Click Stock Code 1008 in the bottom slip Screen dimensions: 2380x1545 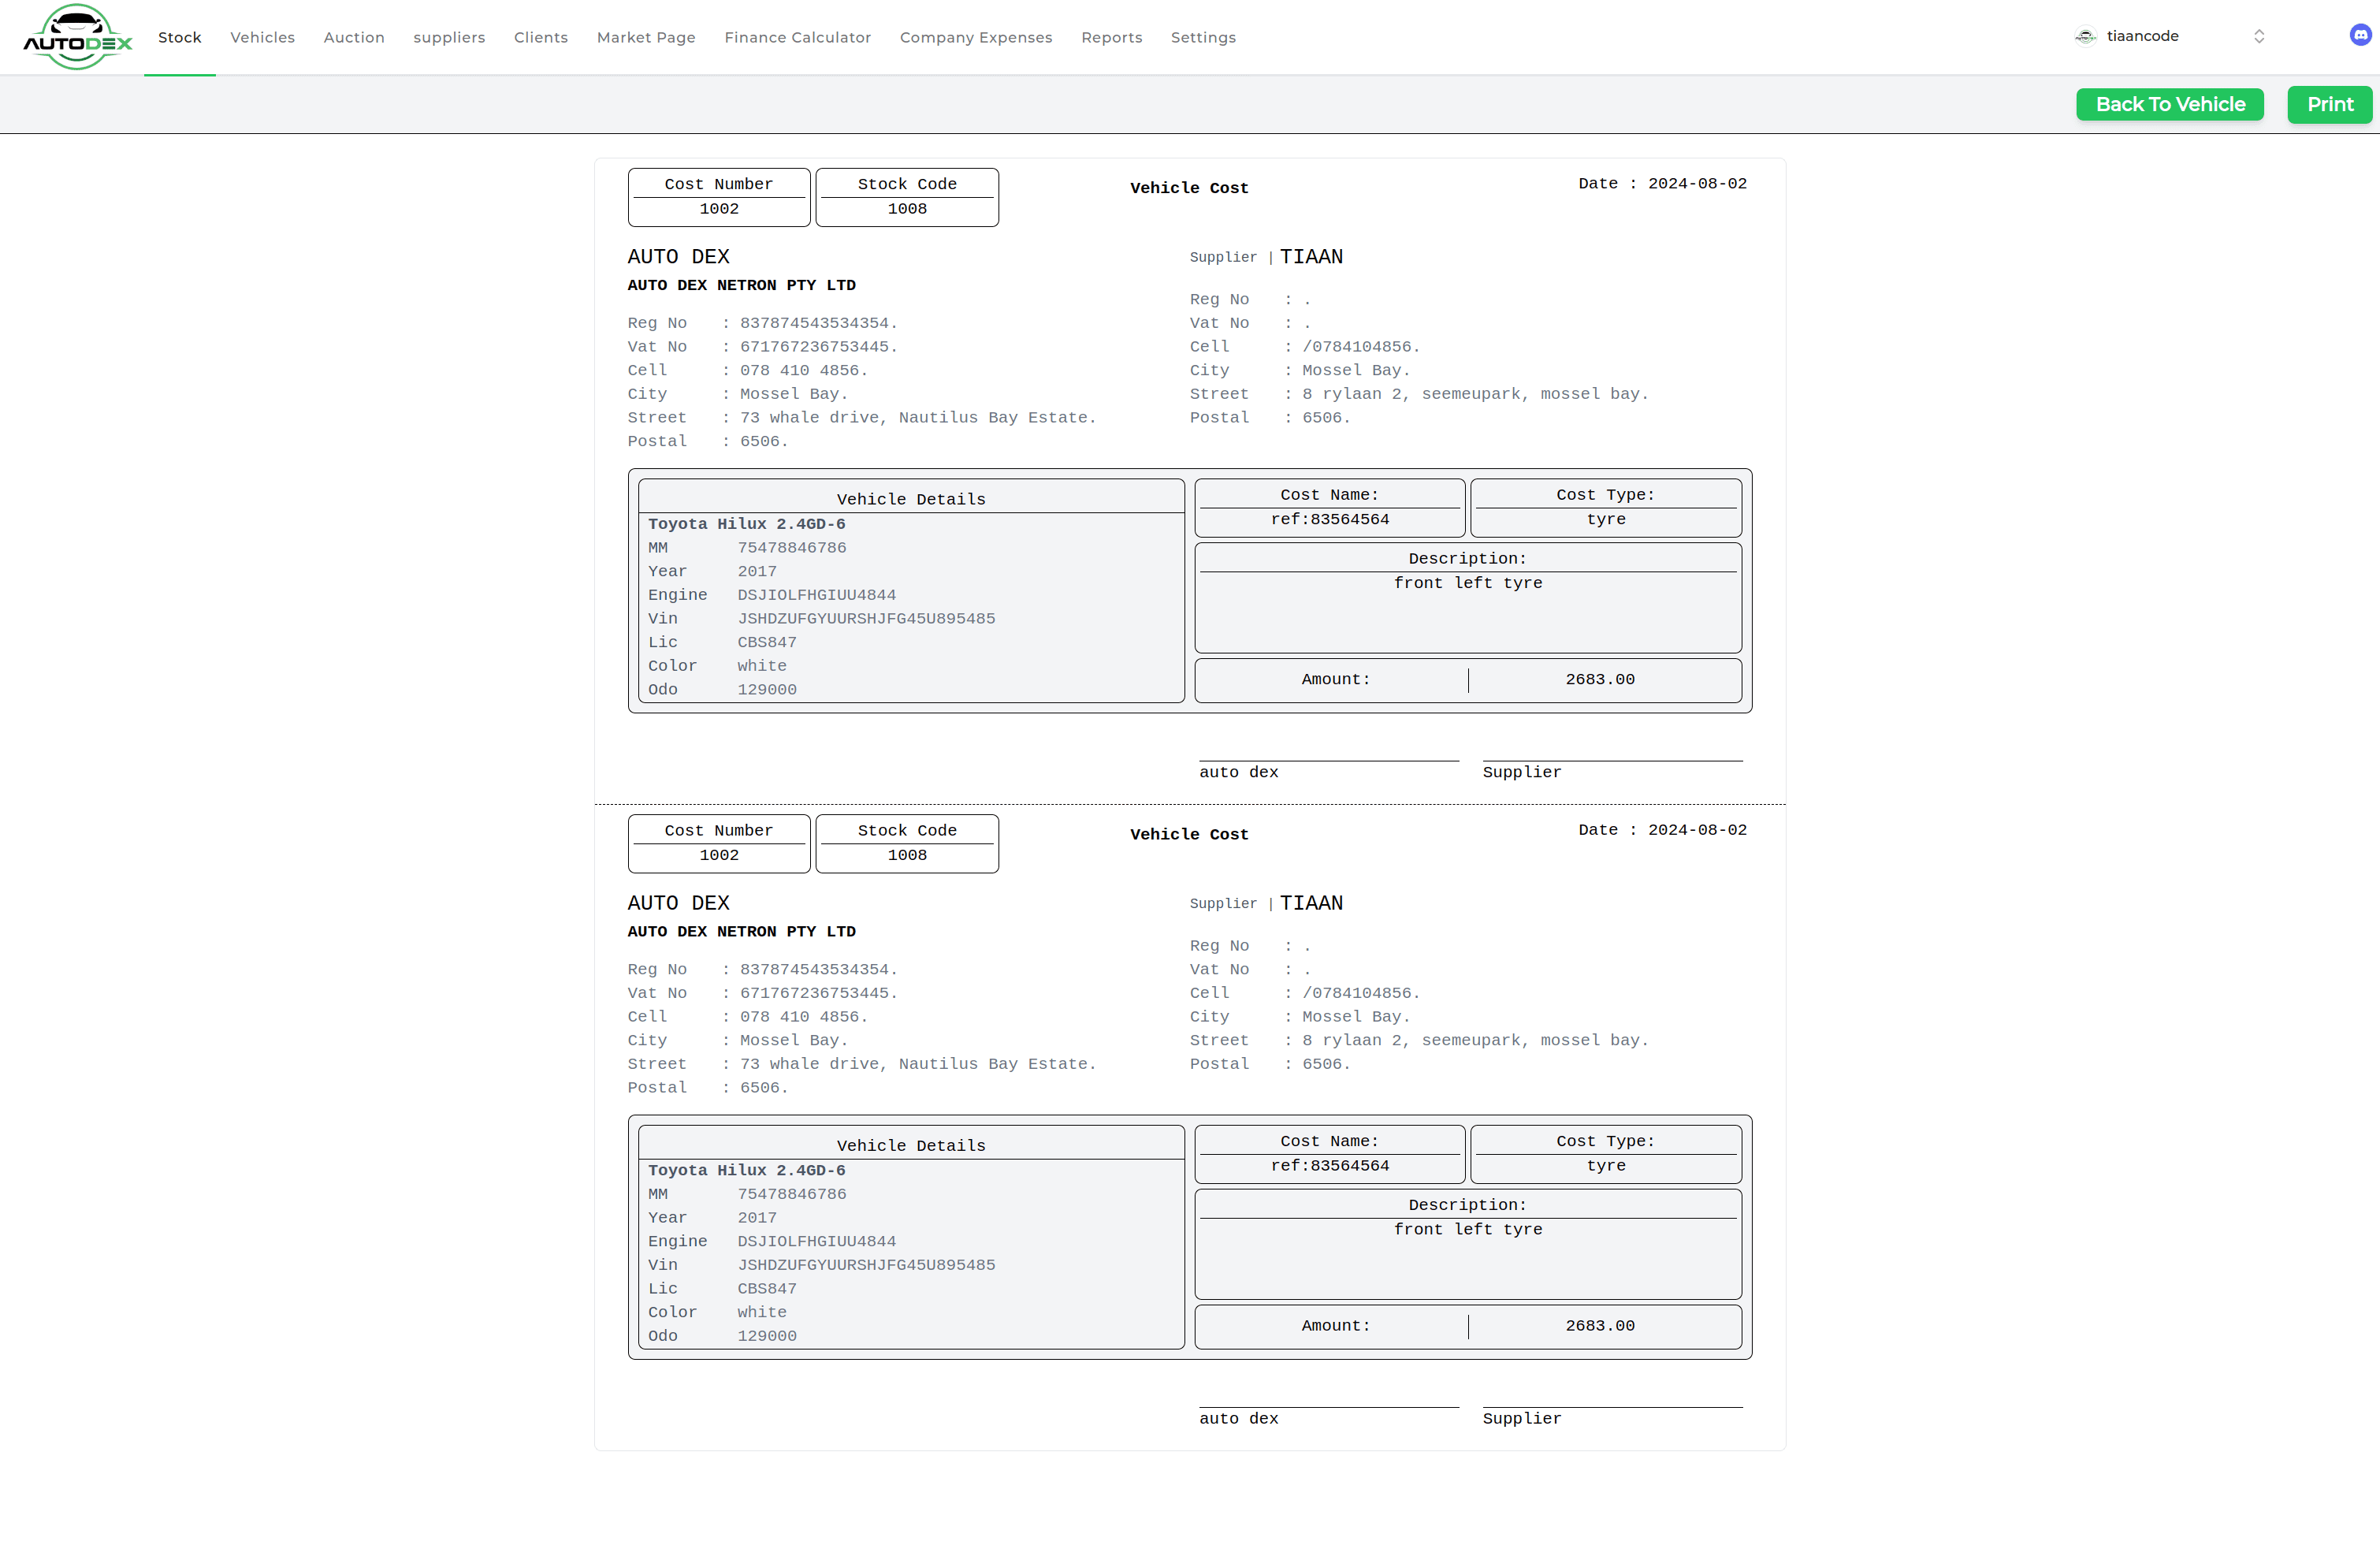tap(907, 855)
